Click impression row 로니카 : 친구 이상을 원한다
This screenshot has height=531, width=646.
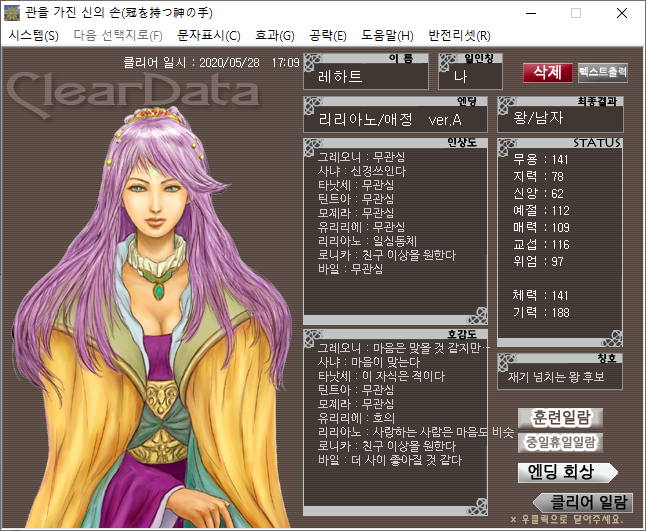[386, 255]
